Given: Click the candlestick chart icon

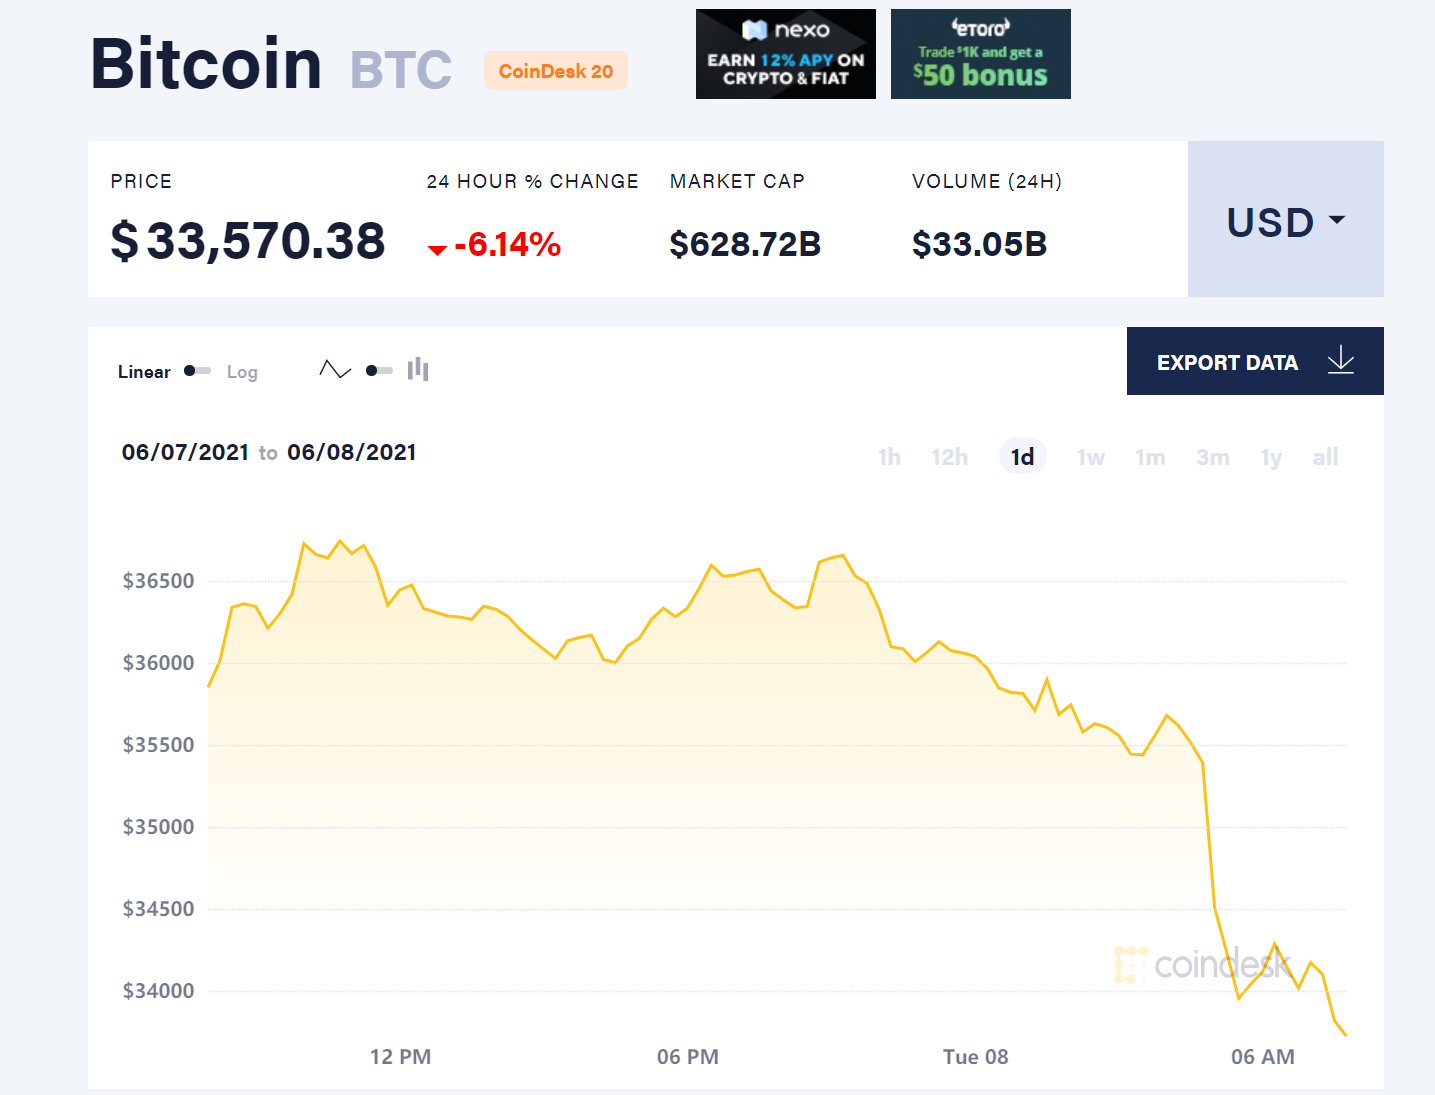Looking at the screenshot, I should coord(418,370).
